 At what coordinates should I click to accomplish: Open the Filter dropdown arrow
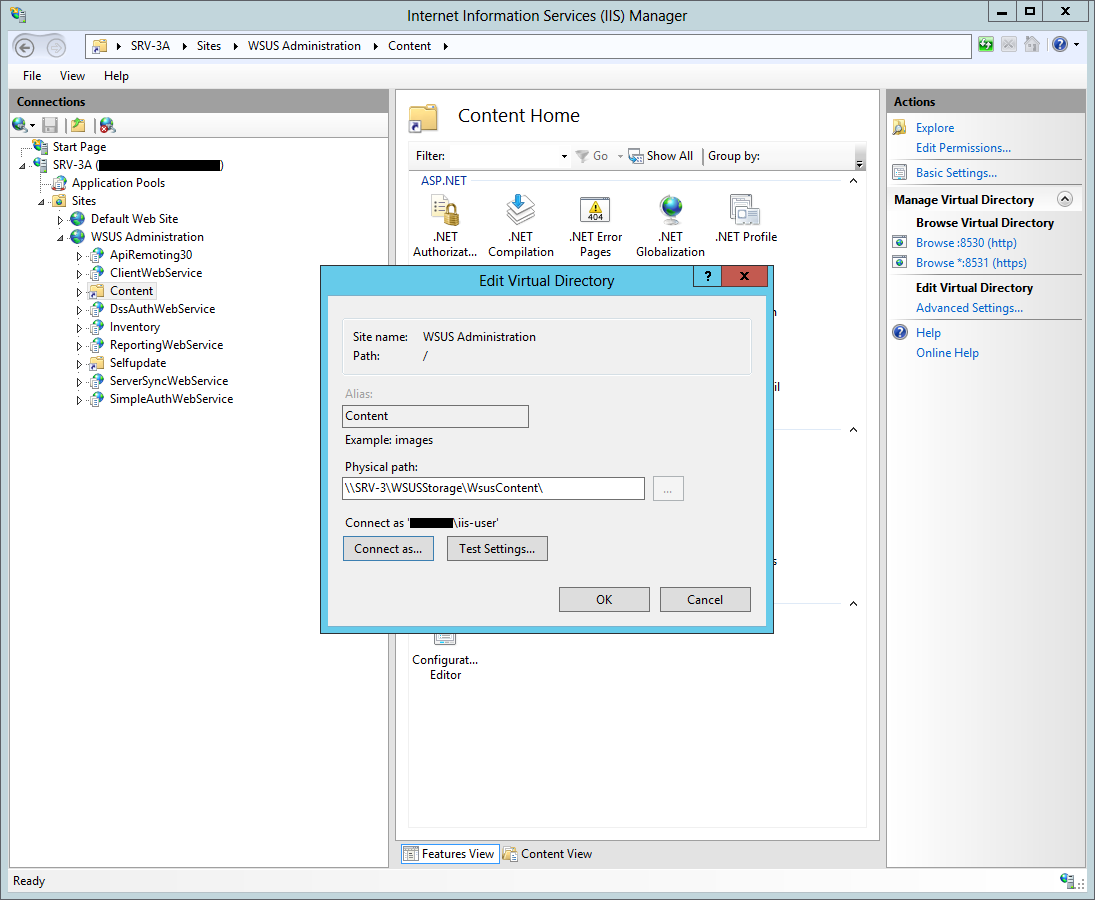click(x=566, y=155)
